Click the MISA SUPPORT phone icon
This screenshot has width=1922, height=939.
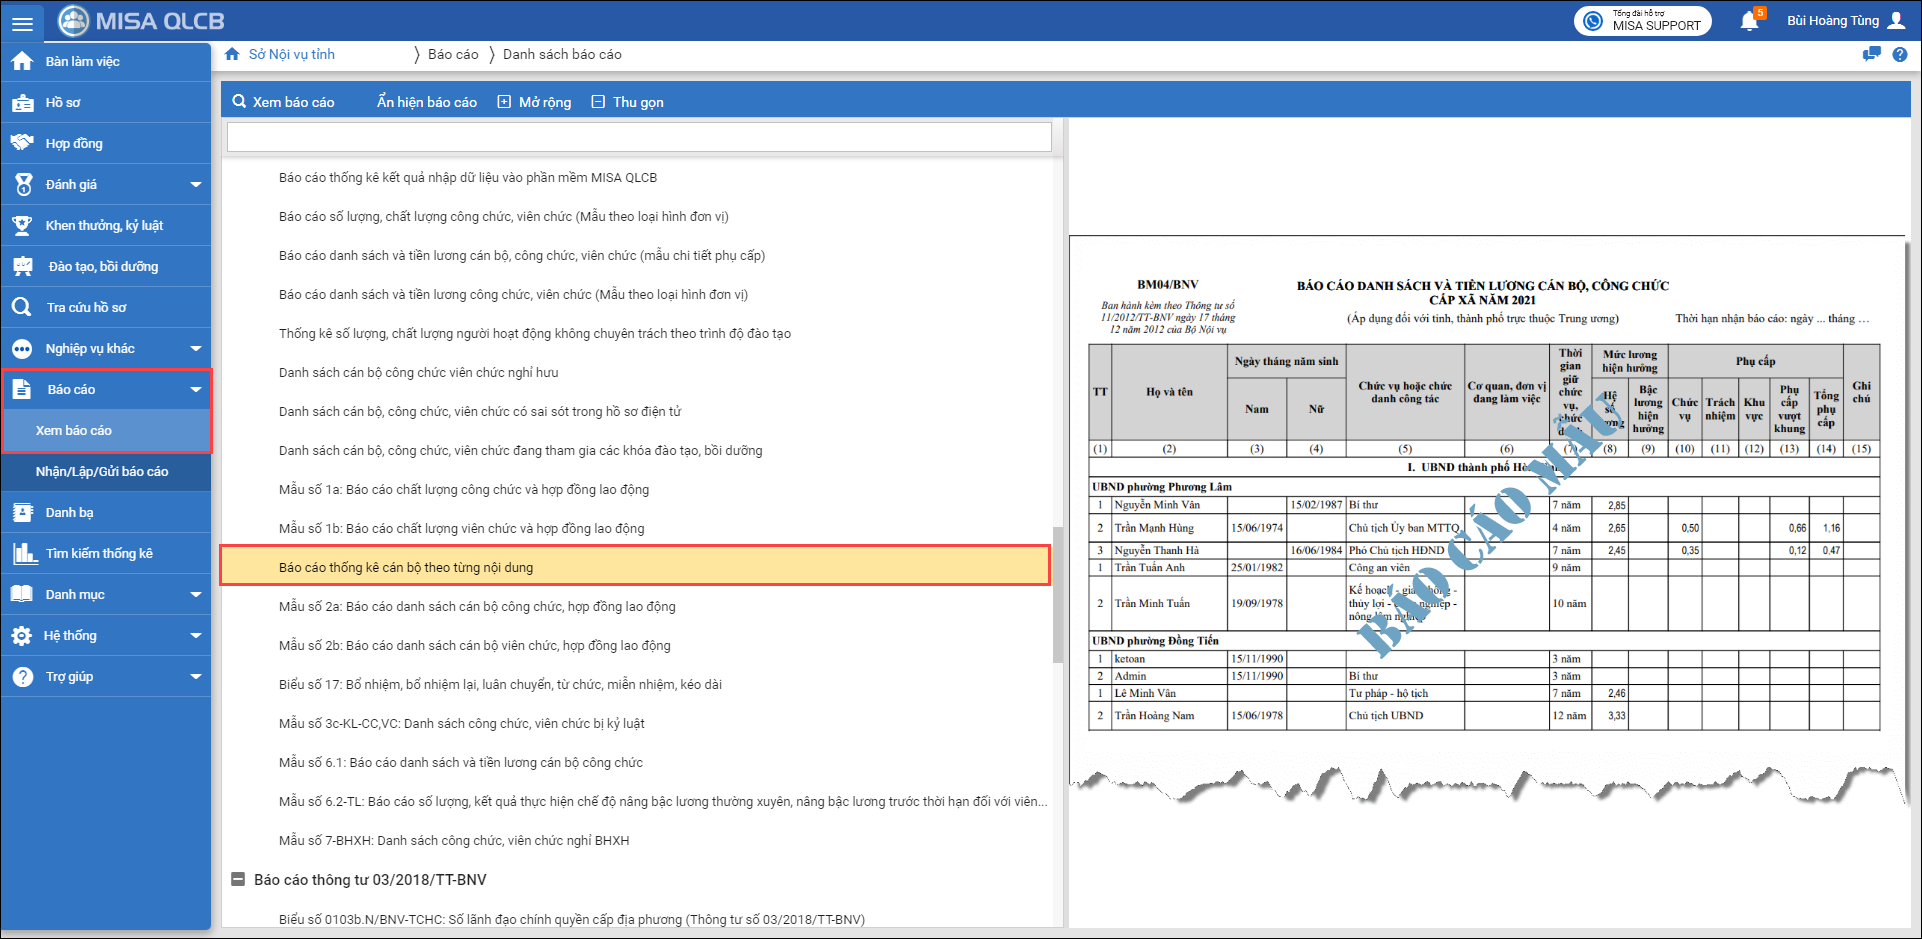1594,21
